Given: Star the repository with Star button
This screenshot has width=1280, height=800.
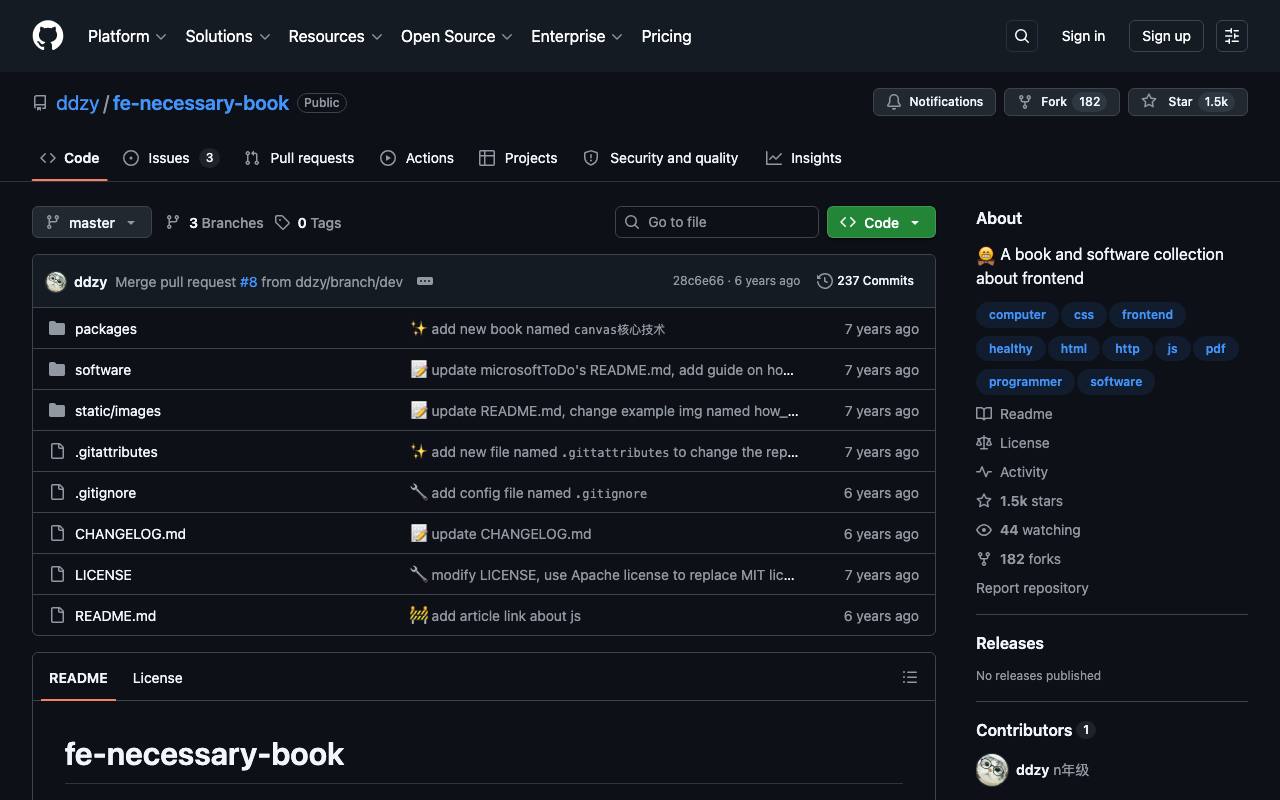Looking at the screenshot, I should (1188, 102).
